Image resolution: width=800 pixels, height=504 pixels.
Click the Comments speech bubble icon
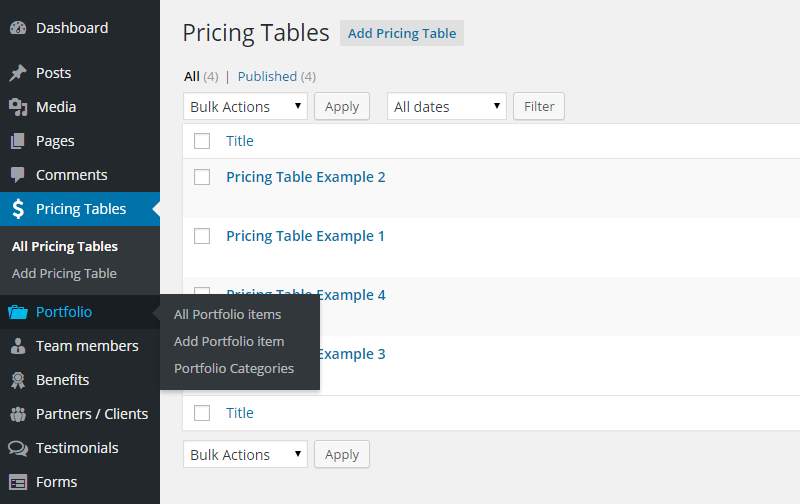point(17,175)
